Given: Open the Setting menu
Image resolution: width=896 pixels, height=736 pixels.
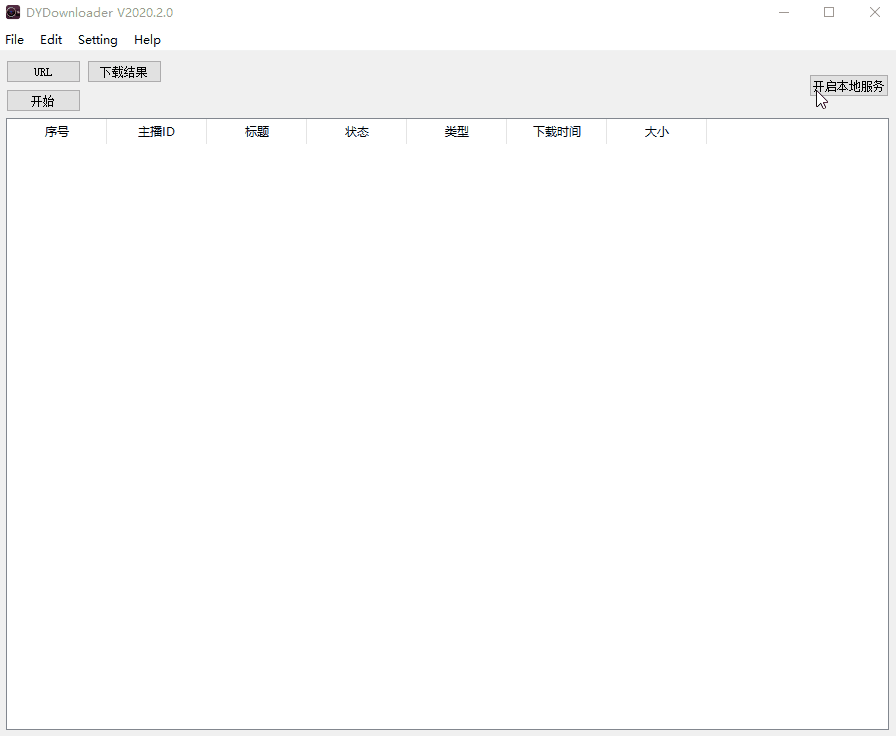Looking at the screenshot, I should 98,40.
